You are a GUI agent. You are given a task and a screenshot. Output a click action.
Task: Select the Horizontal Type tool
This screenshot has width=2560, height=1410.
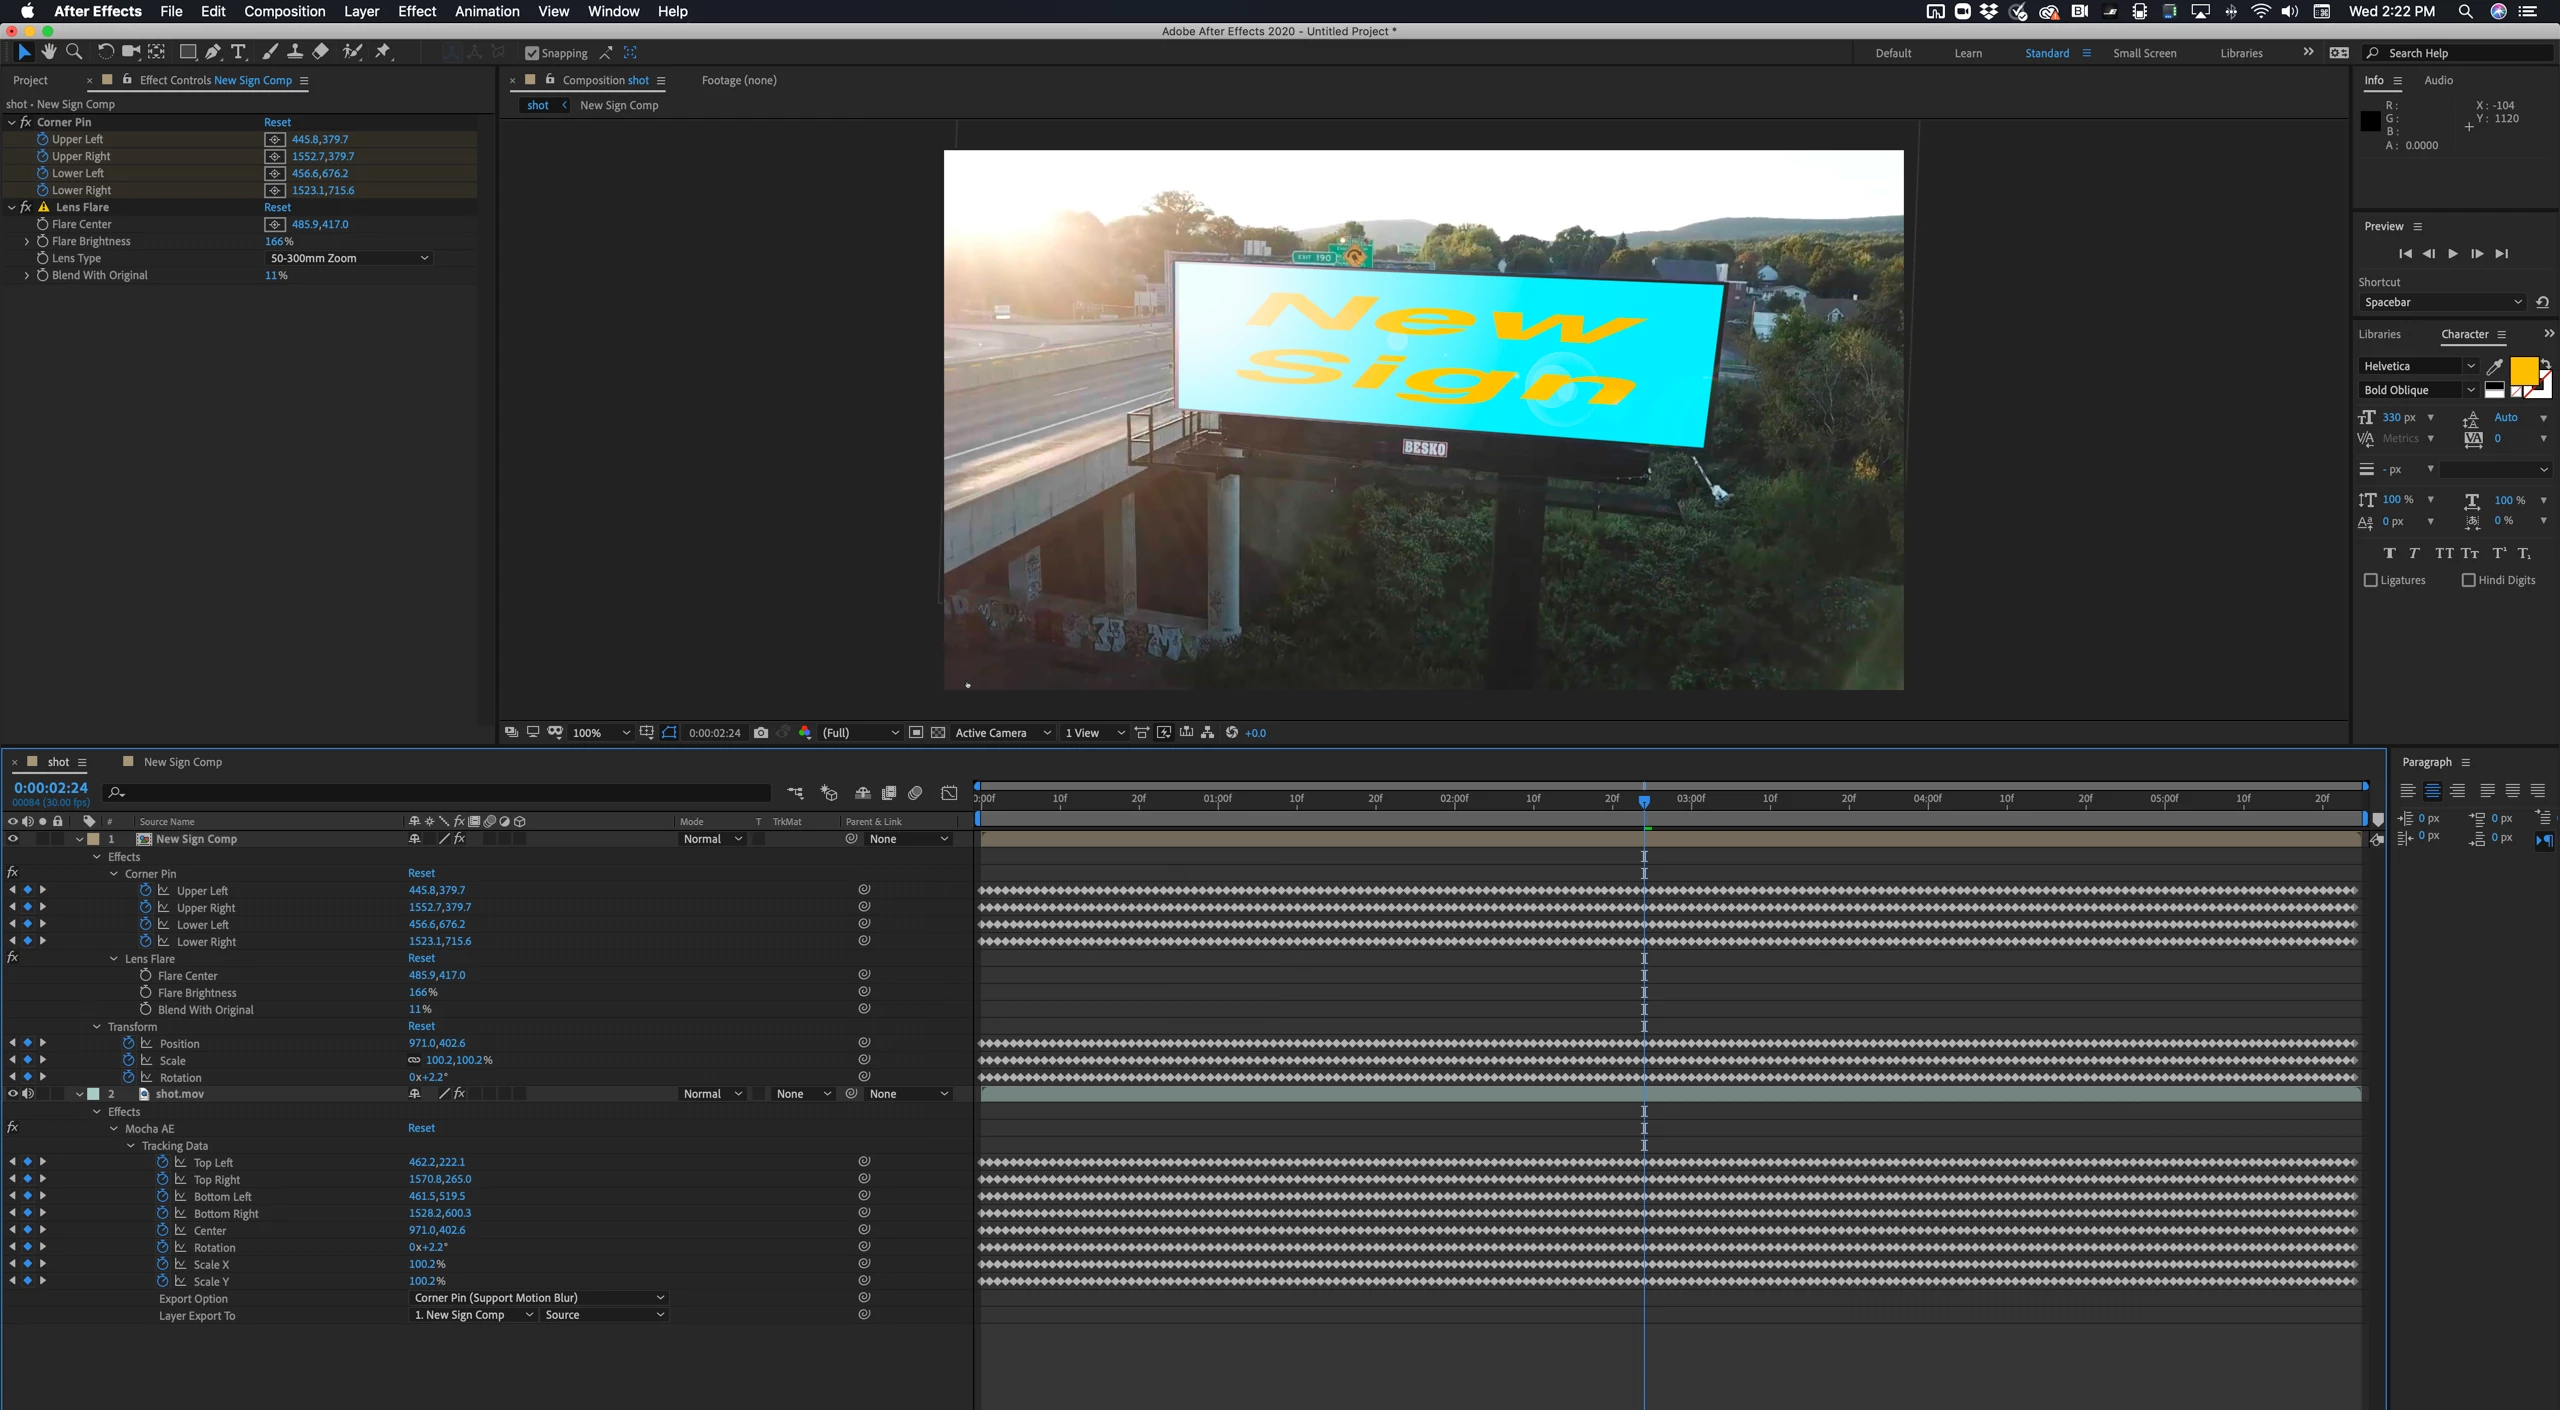click(238, 52)
